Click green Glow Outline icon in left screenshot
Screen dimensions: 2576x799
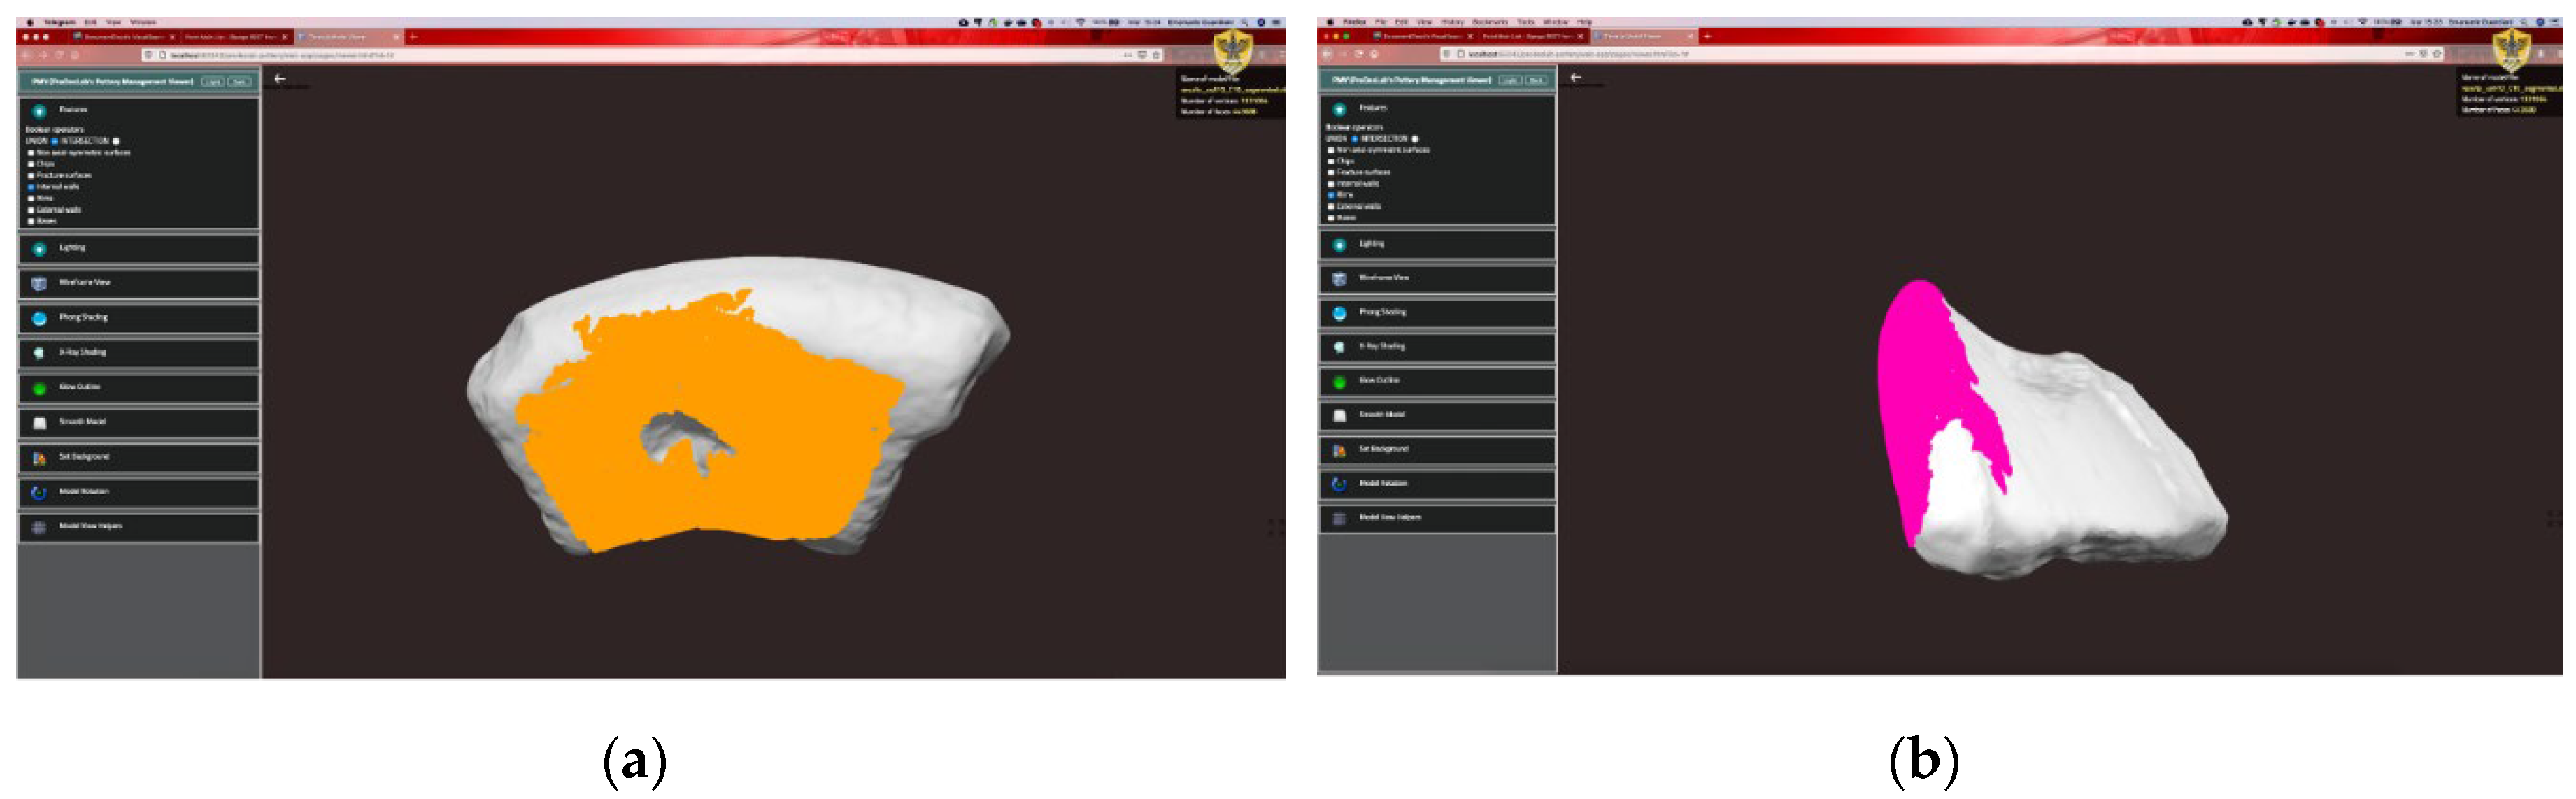(x=39, y=388)
